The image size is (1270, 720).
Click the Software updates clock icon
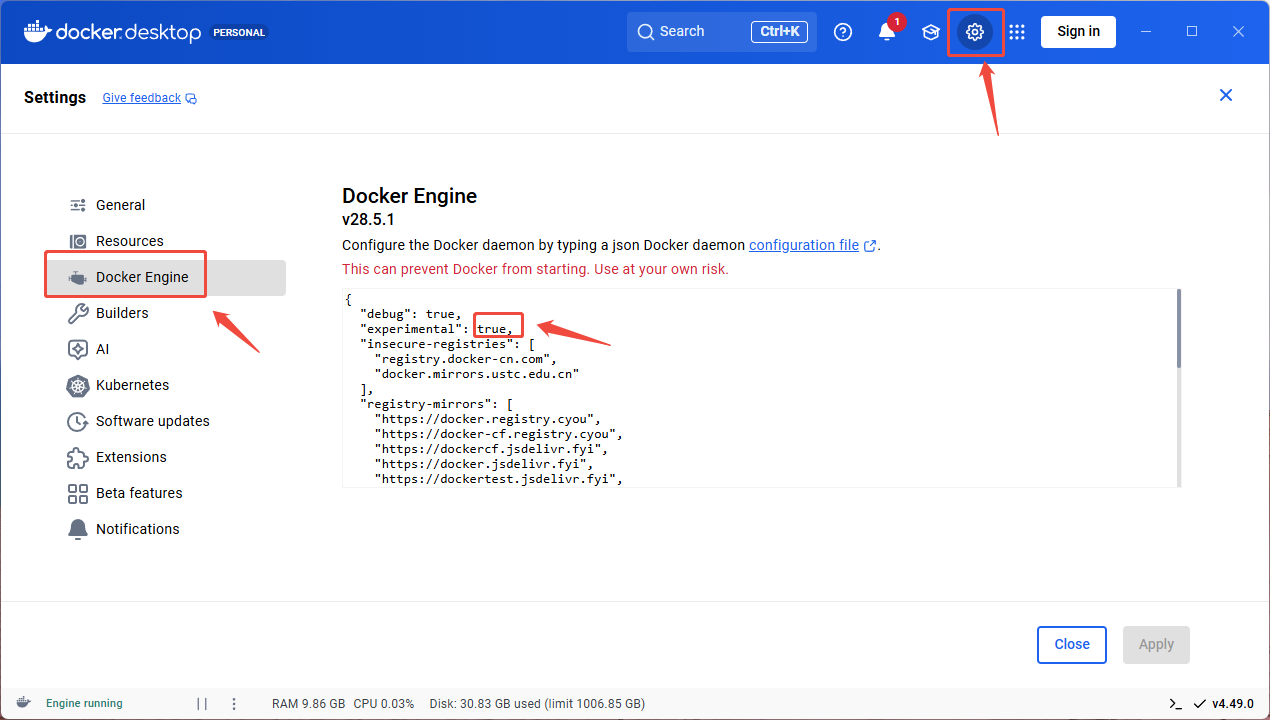click(78, 421)
